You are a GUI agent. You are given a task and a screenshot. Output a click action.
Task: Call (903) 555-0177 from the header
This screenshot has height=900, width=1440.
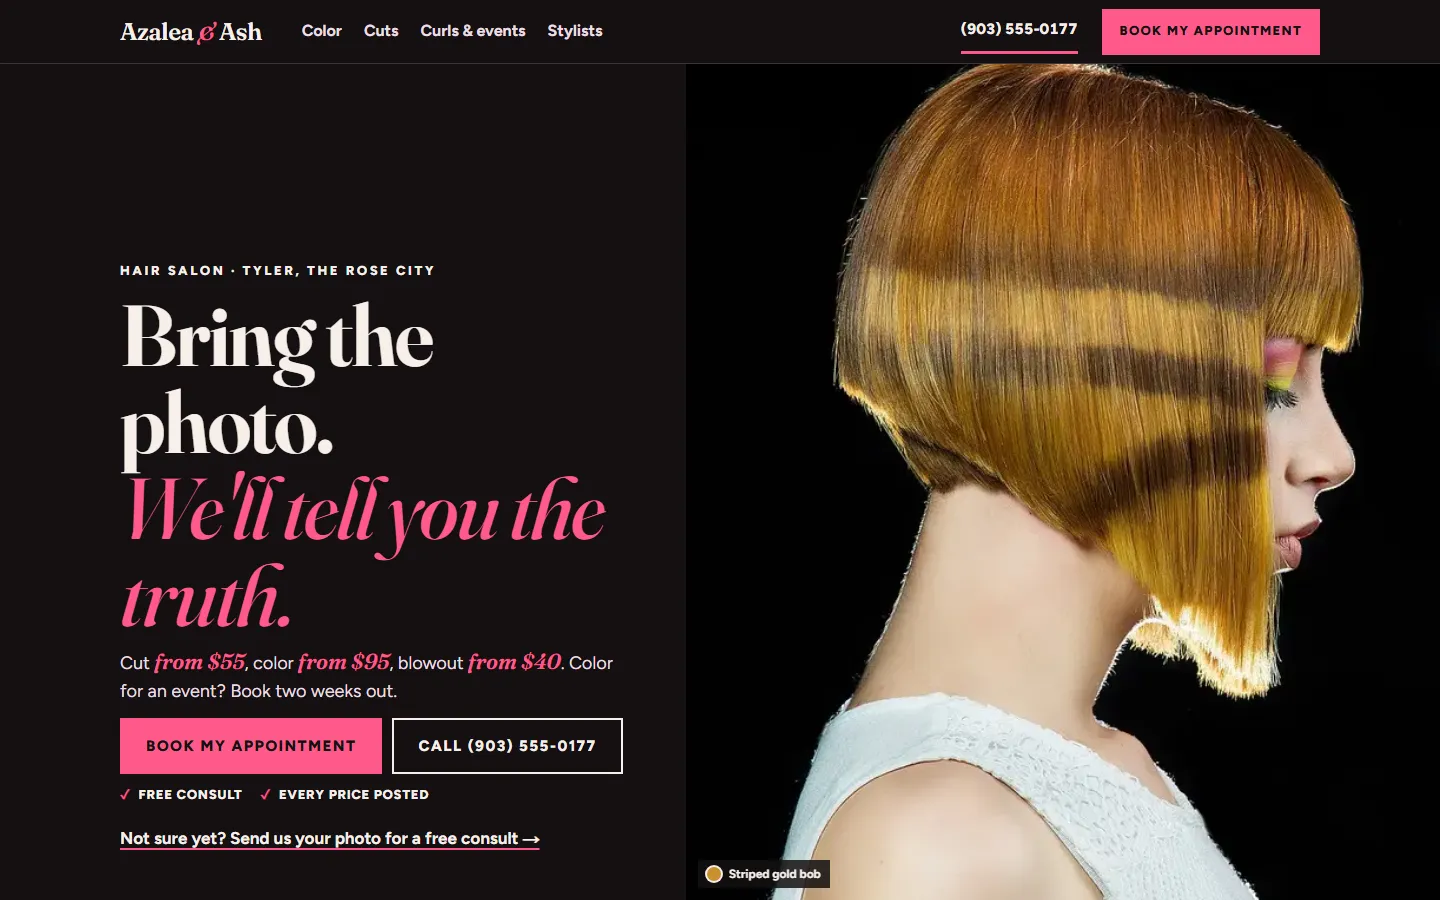point(1019,30)
